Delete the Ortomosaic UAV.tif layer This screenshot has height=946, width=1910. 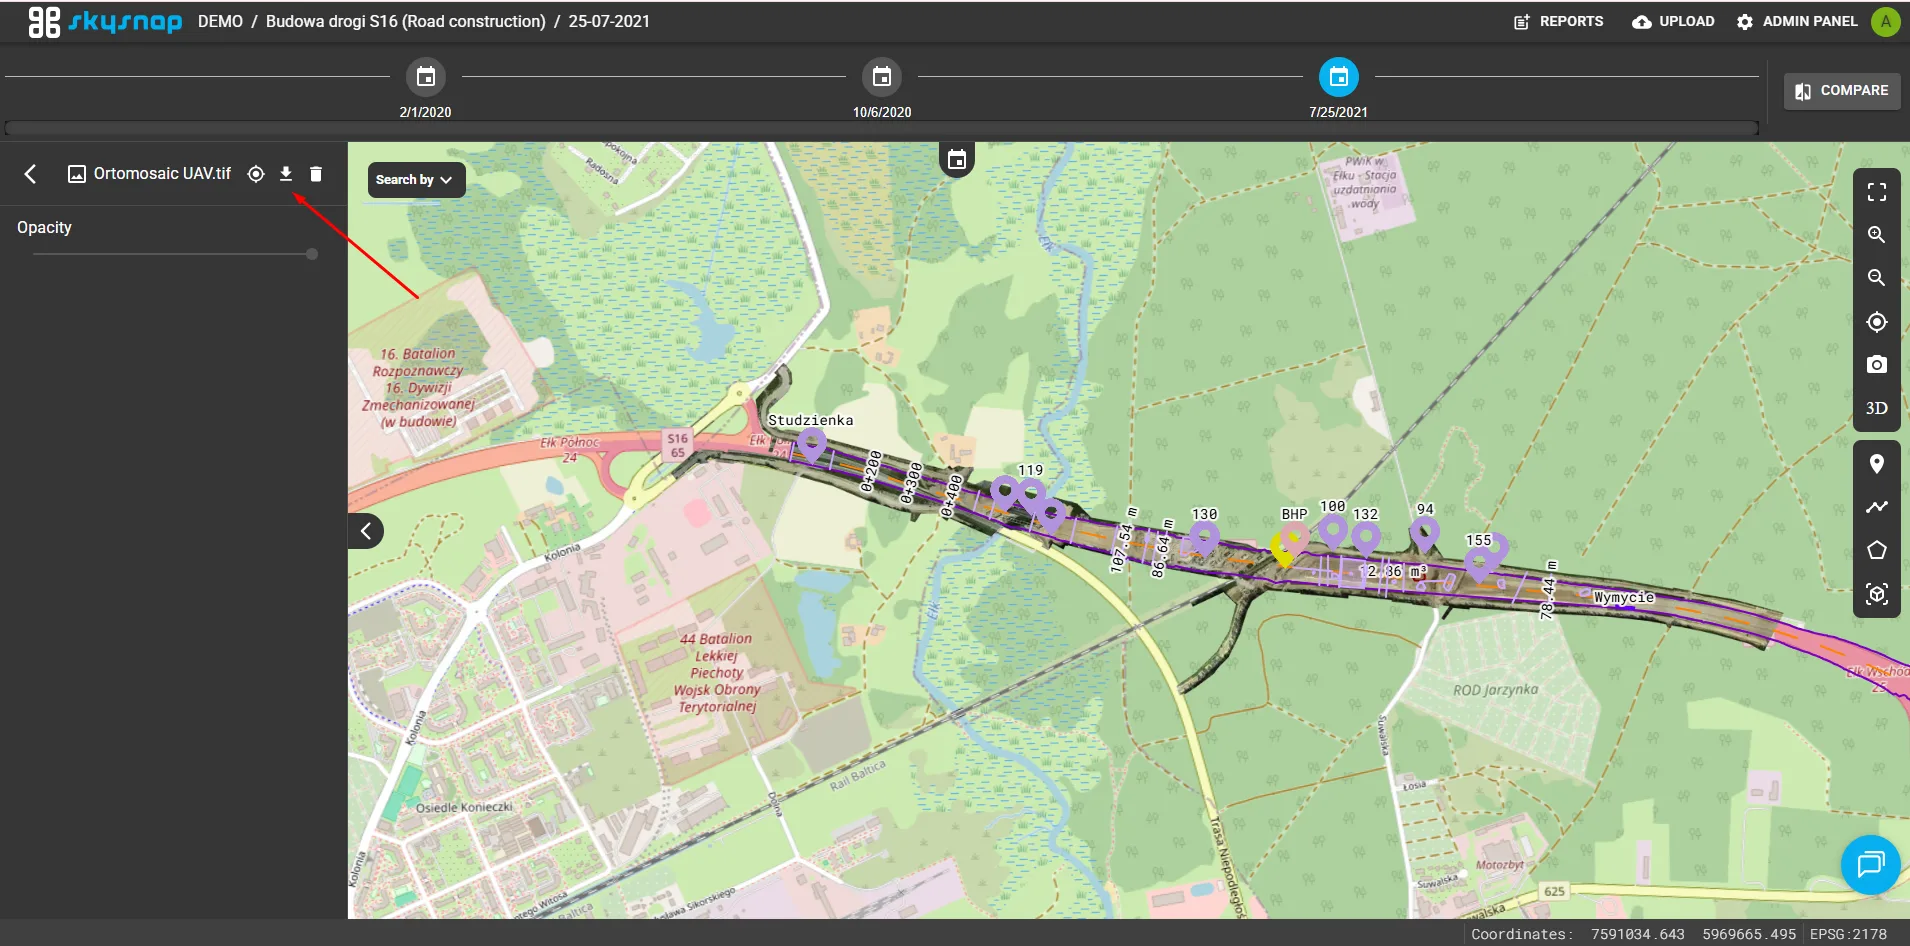point(316,174)
